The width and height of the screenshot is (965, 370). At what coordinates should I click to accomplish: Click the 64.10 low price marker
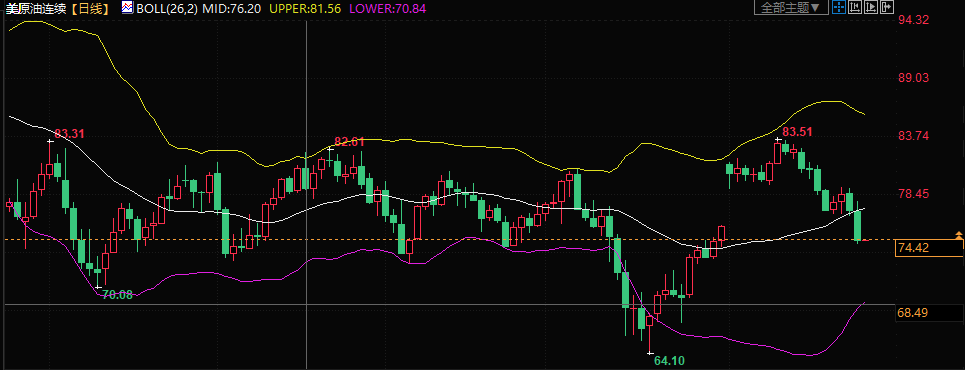[x=669, y=361]
